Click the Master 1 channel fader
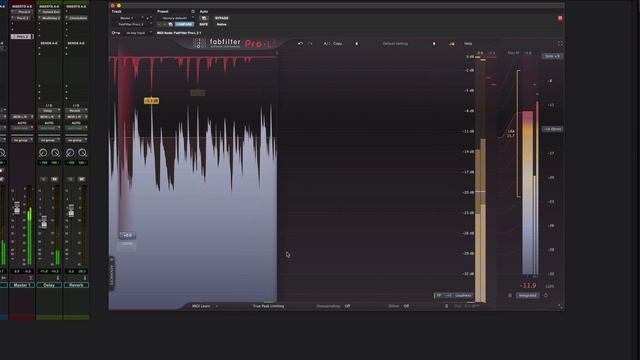This screenshot has width=640, height=360. 17,208
